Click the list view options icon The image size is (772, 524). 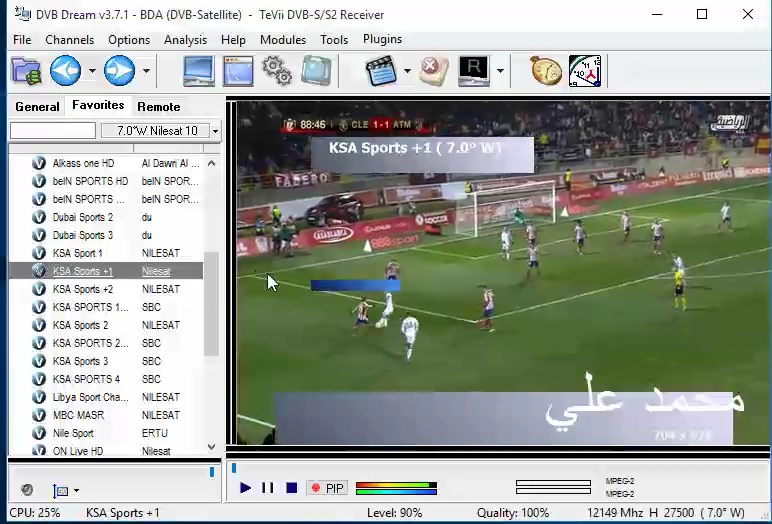click(x=60, y=491)
